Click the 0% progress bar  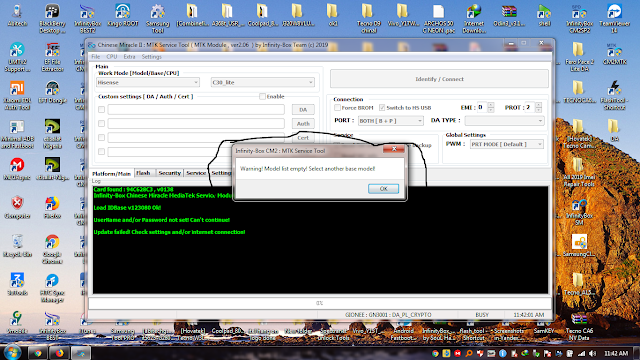[x=320, y=303]
